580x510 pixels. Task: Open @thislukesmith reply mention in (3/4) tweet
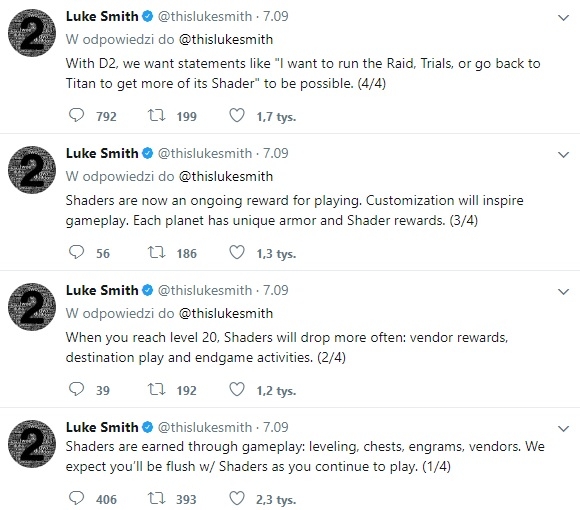coord(226,176)
